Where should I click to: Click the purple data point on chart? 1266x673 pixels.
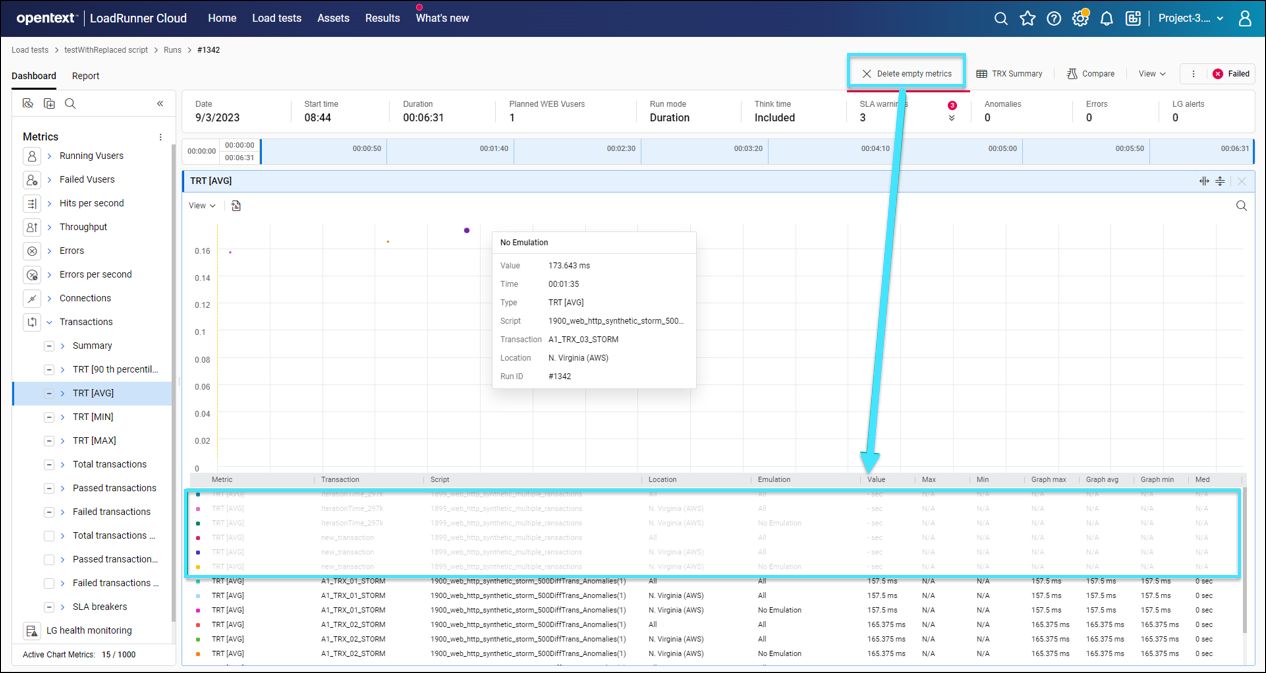[x=466, y=231]
